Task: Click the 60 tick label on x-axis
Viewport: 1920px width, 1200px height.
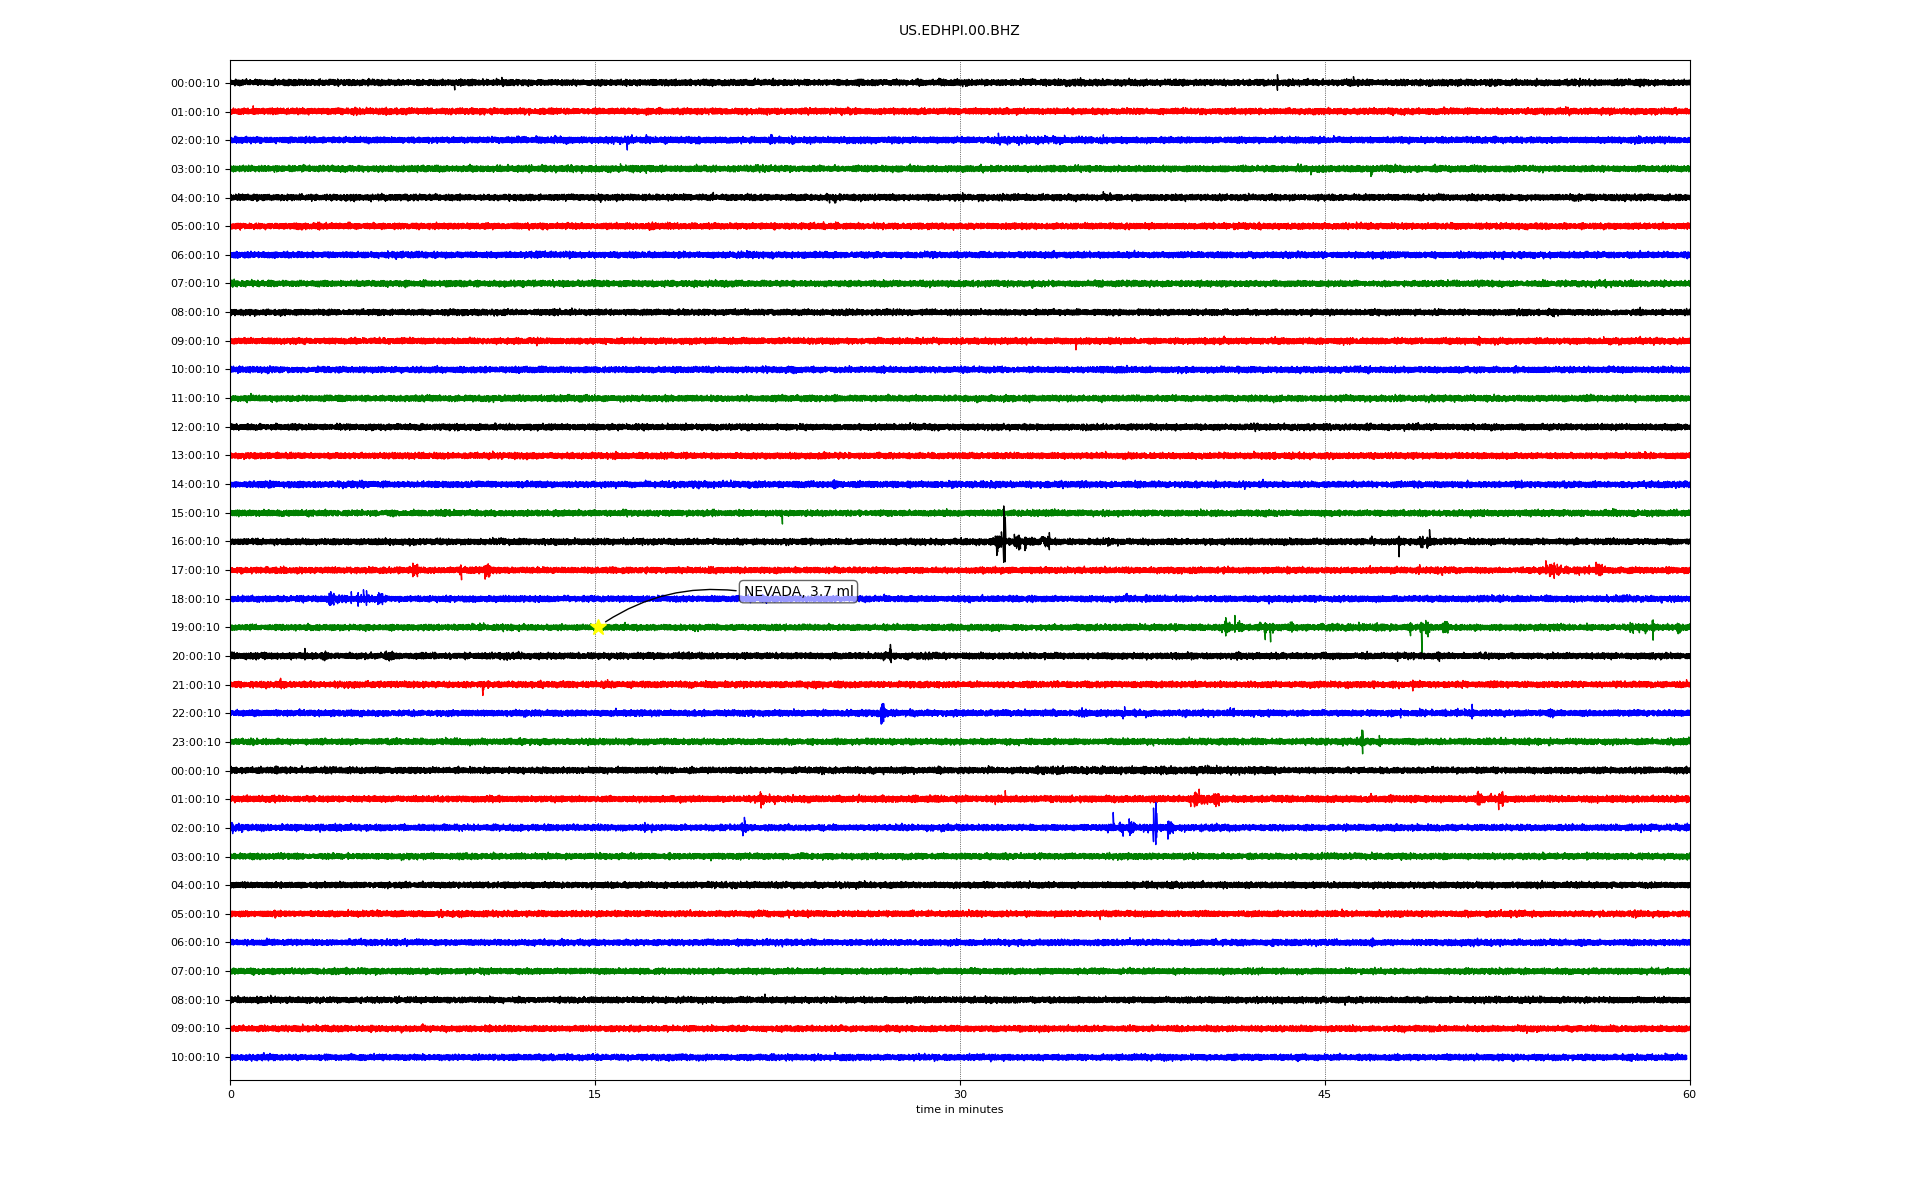Action: [x=1689, y=1094]
